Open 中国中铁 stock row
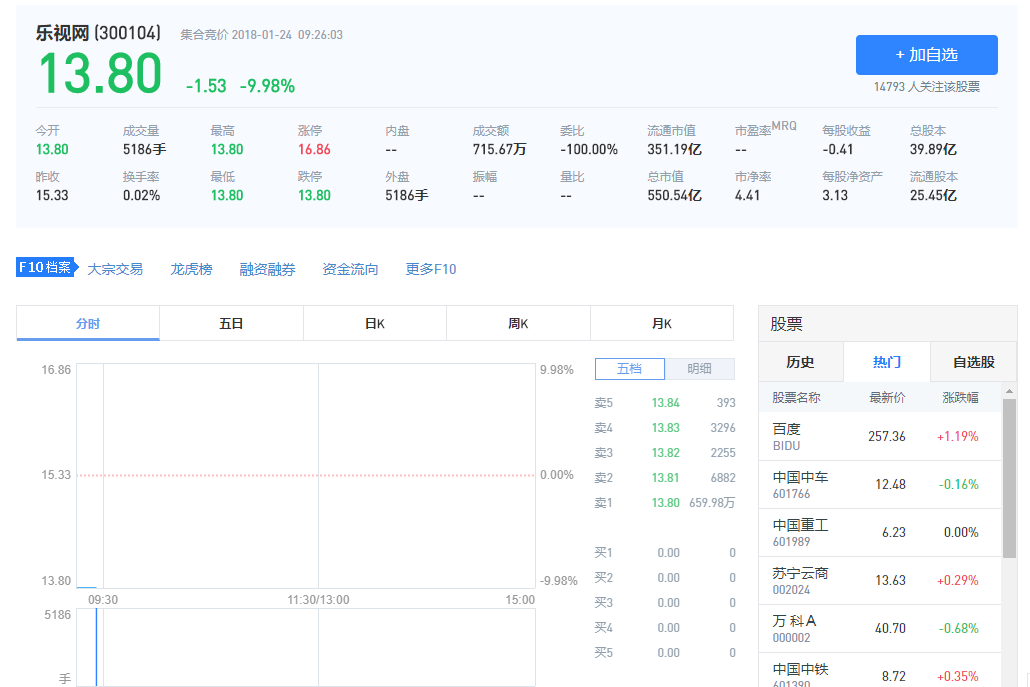The height and width of the screenshot is (687, 1030). point(880,671)
